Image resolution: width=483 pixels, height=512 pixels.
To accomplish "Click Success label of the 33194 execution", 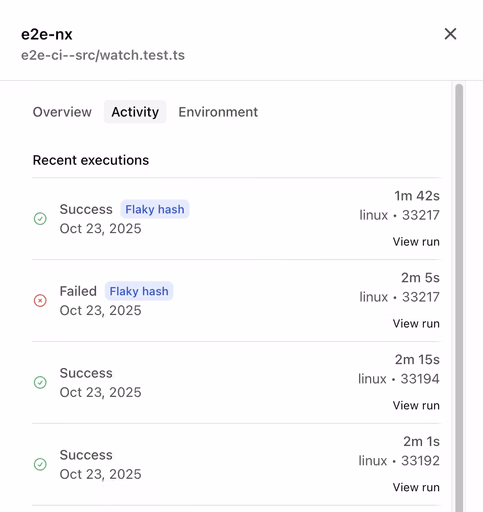I will point(86,373).
